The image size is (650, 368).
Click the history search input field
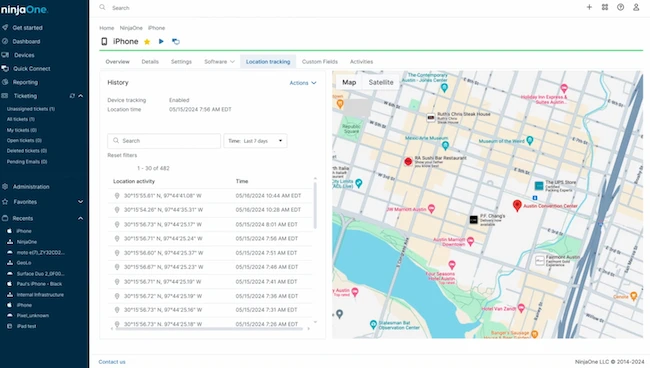164,141
